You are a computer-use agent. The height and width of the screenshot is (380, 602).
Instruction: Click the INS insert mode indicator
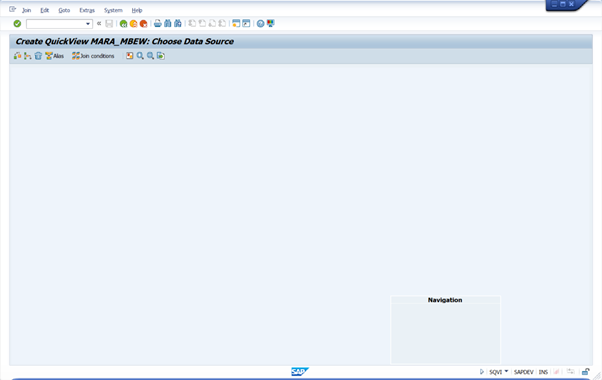(x=543, y=372)
